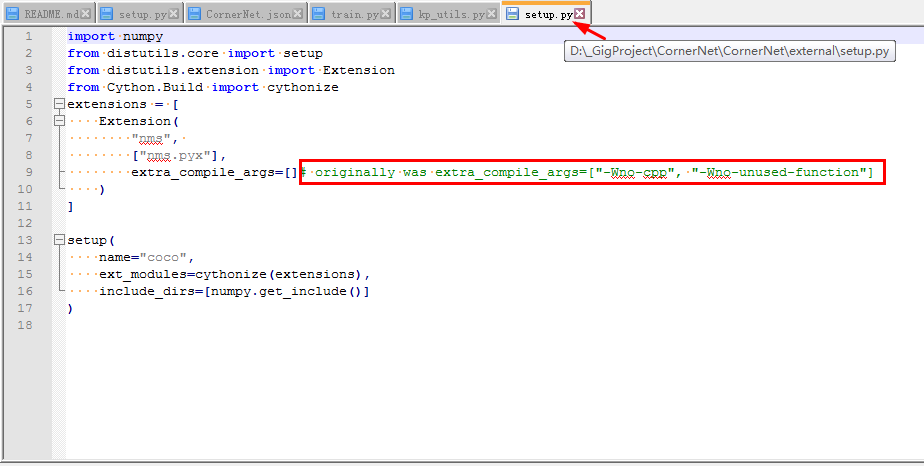Viewport: 924px width, 466px height.
Task: Click line number 1 in the margin
Action: coord(29,37)
